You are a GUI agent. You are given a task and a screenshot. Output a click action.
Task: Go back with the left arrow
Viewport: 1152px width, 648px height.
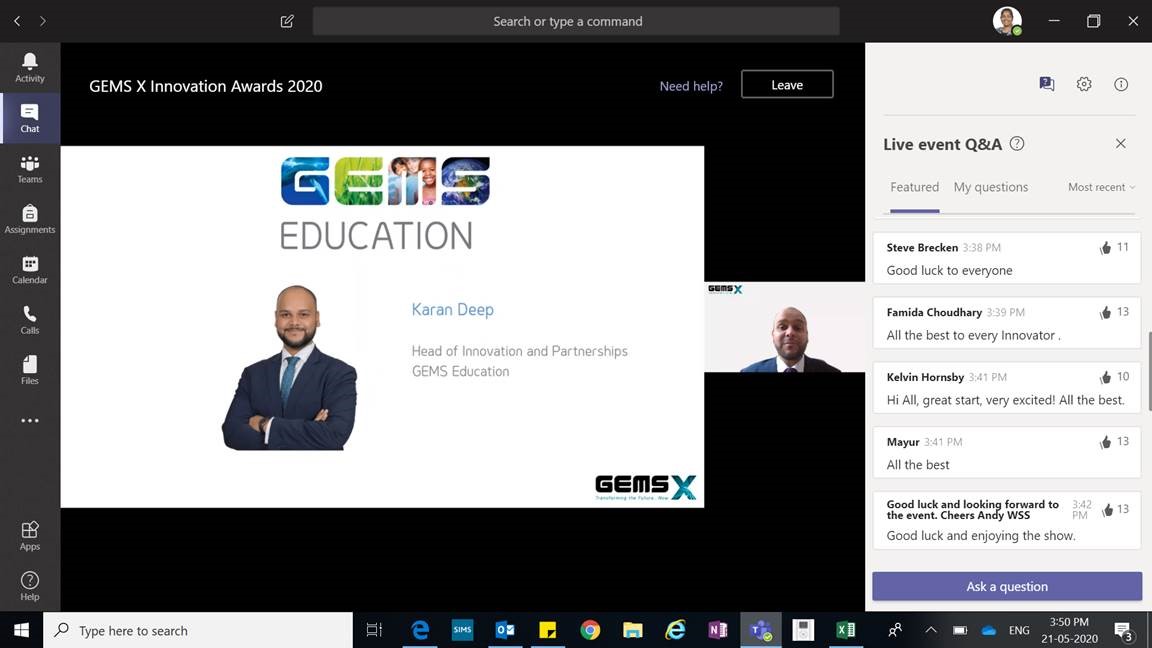pyautogui.click(x=17, y=21)
